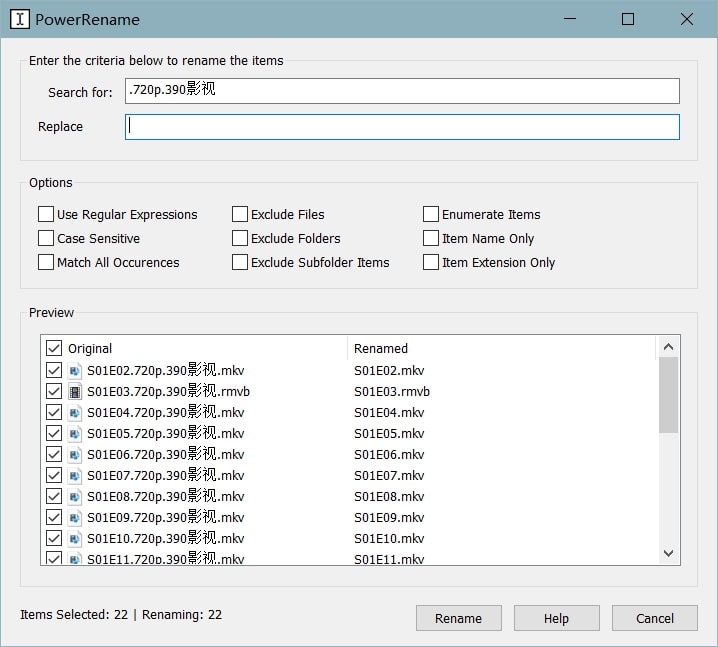Viewport: 718px width, 647px height.
Task: Click the file icon for S01E10.720p.390影视.mkv
Action: 75,538
